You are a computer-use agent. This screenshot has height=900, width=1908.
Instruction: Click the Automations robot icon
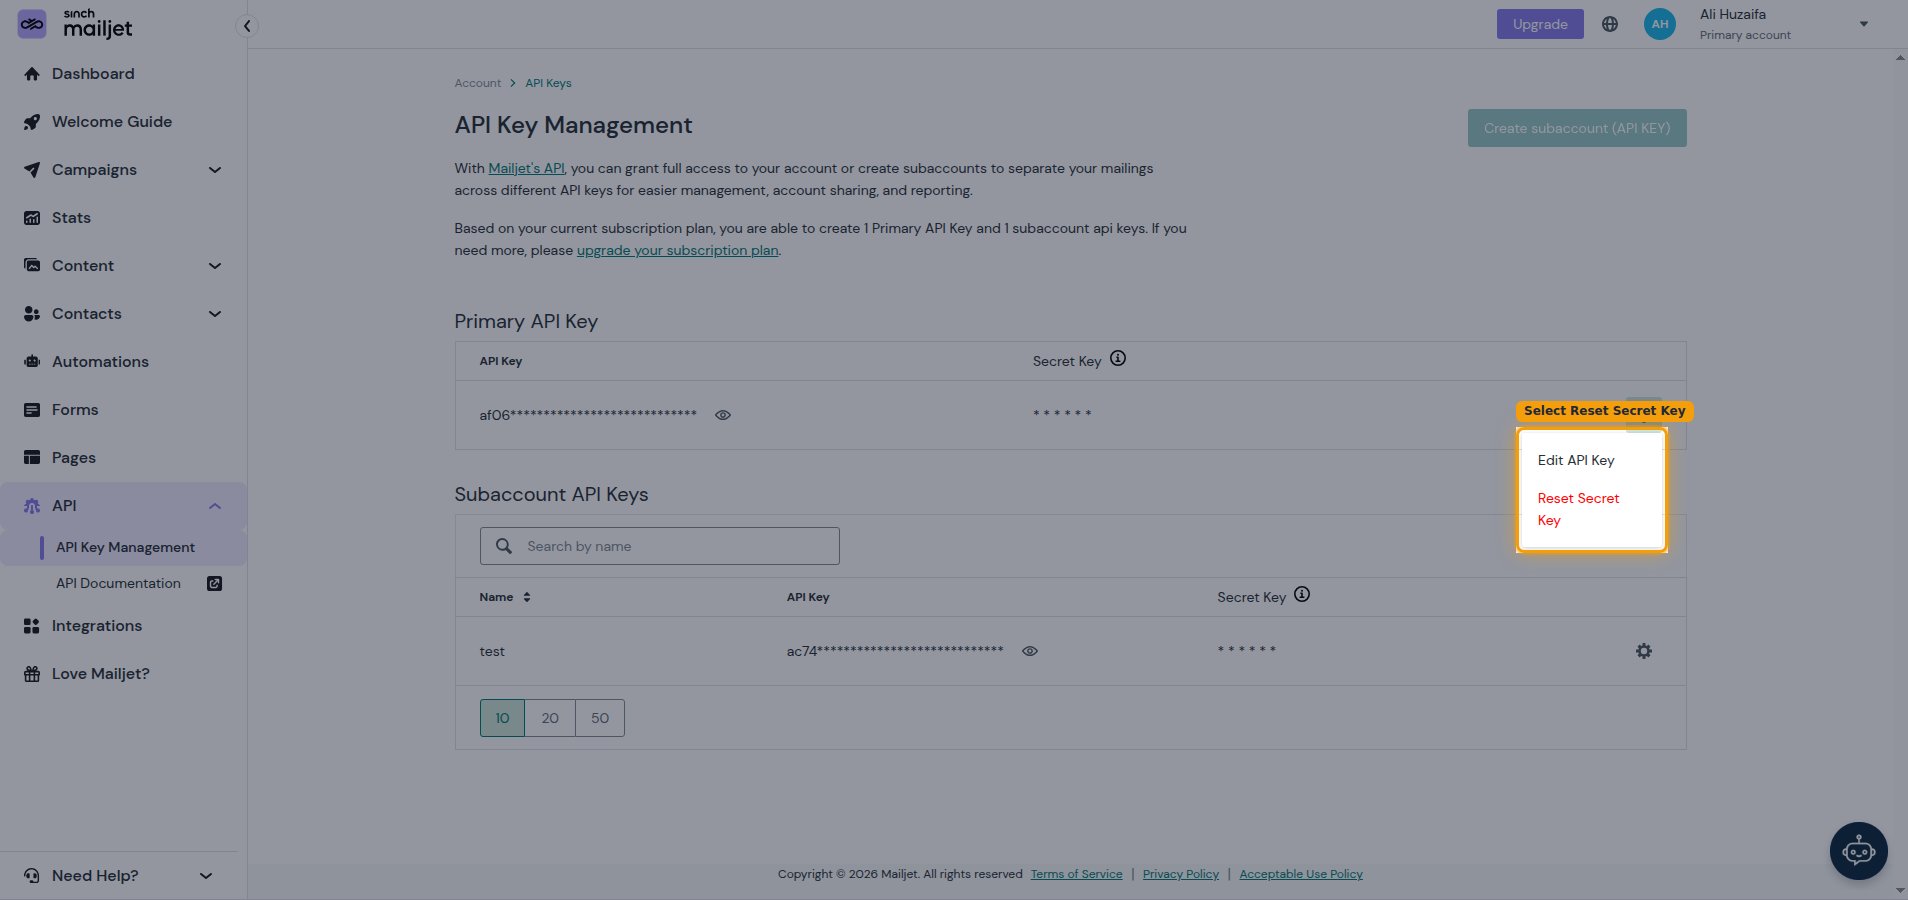click(32, 362)
